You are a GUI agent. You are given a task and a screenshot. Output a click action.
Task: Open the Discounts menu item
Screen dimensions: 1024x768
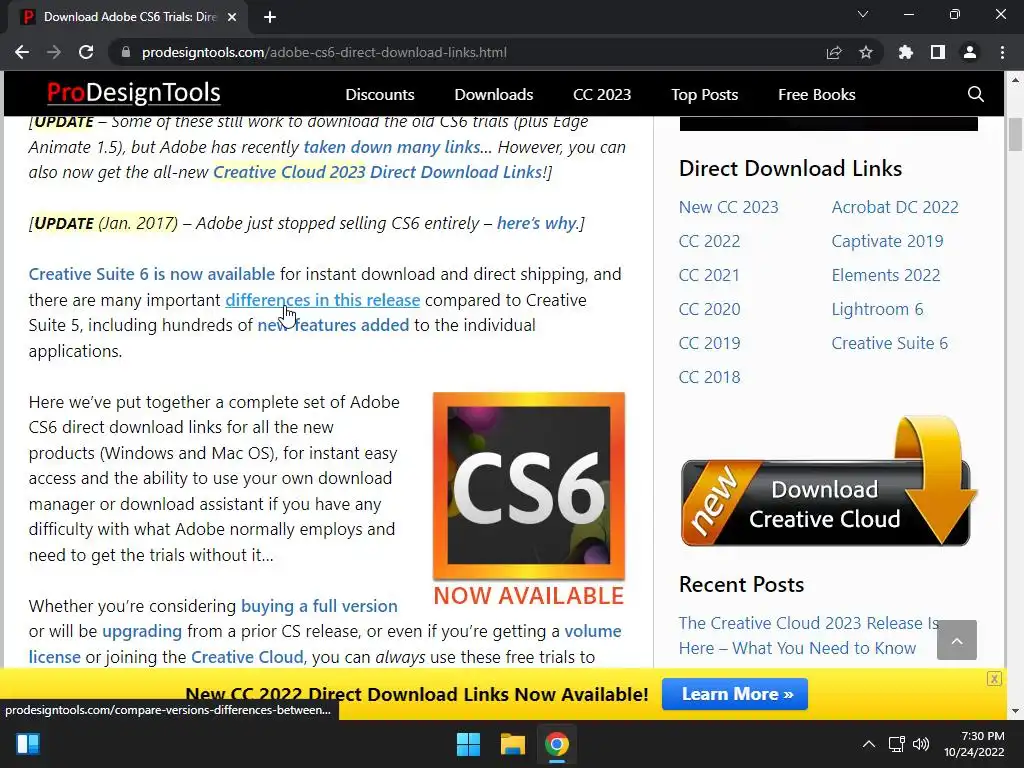(x=379, y=95)
